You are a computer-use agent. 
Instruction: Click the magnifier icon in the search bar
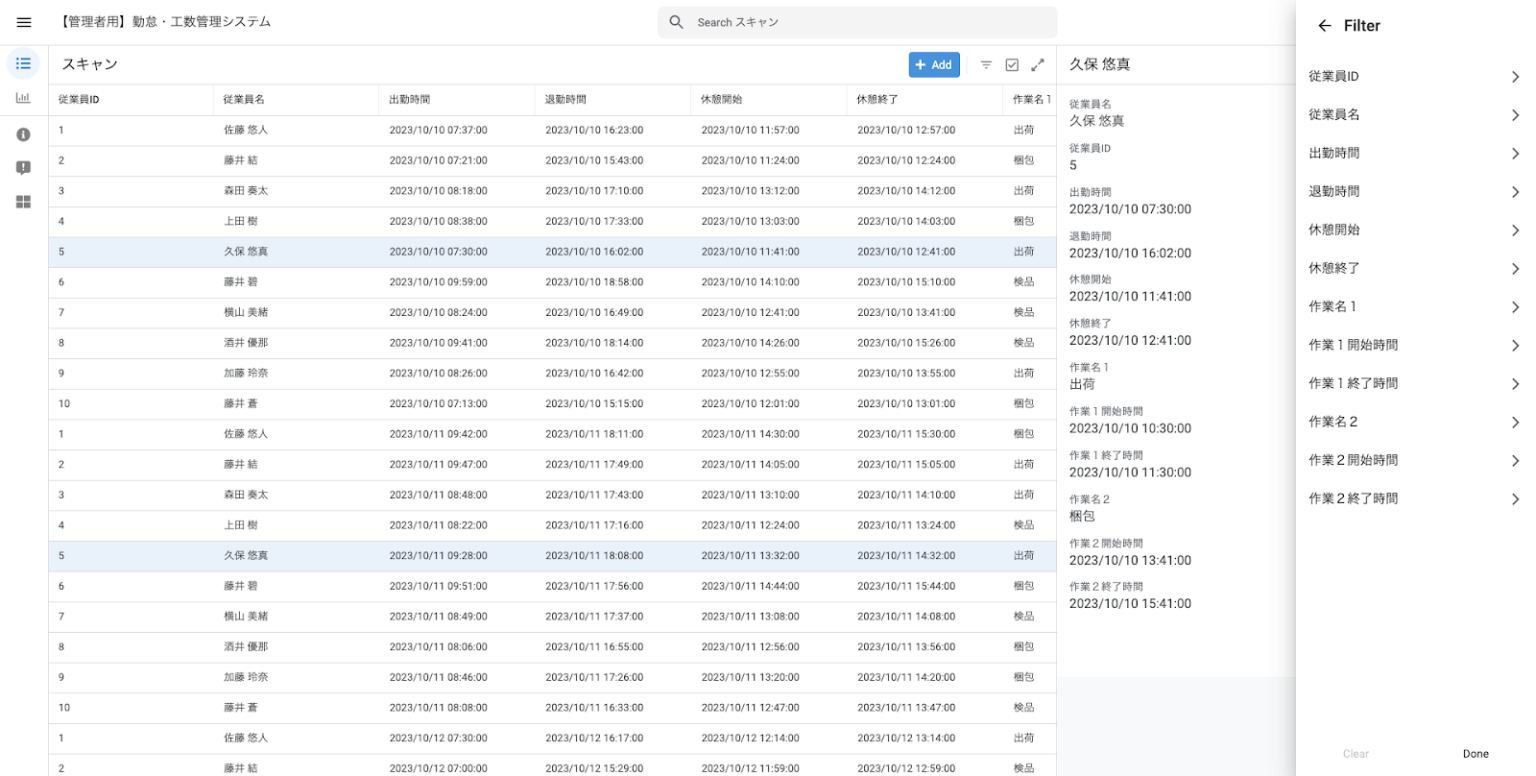tap(676, 21)
